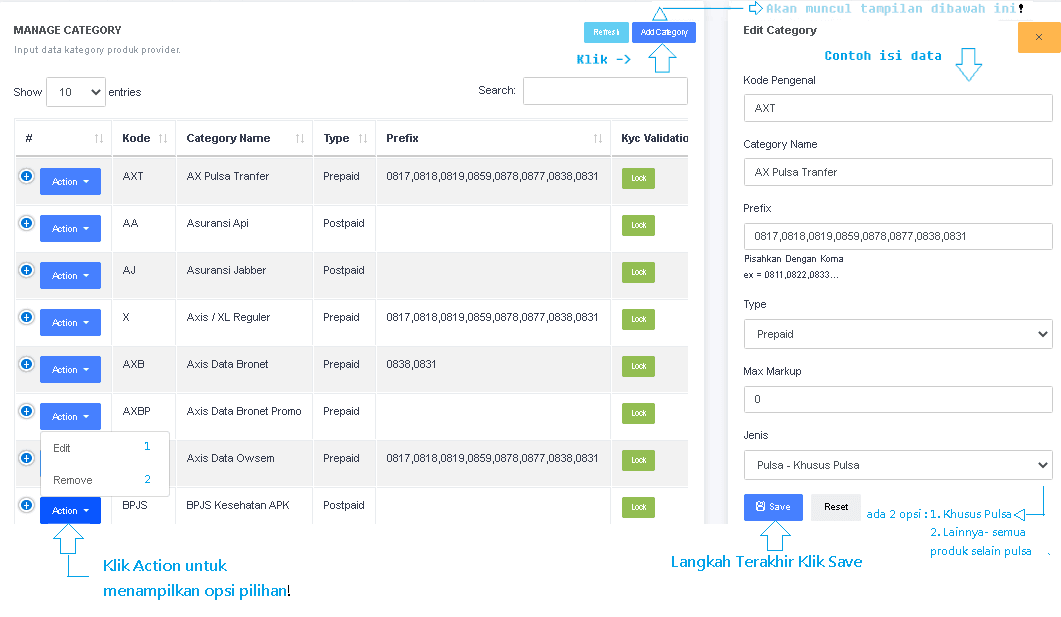Open the Show entries count dropdown
The height and width of the screenshot is (617, 1061).
point(75,92)
